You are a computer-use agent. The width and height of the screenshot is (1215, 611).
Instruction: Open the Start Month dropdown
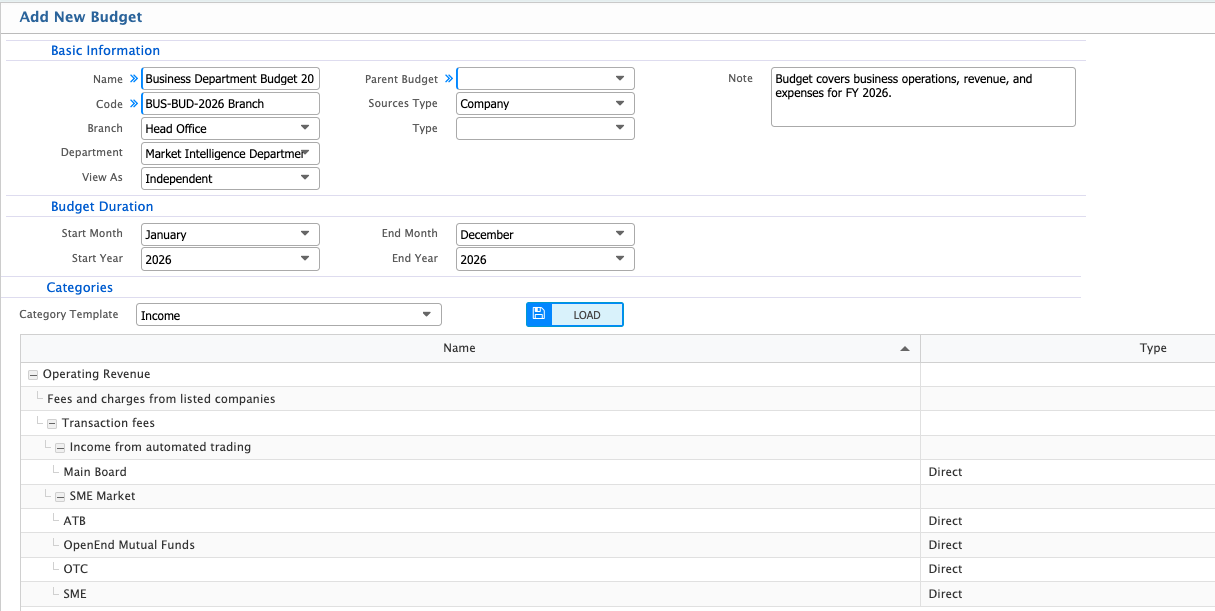point(306,233)
